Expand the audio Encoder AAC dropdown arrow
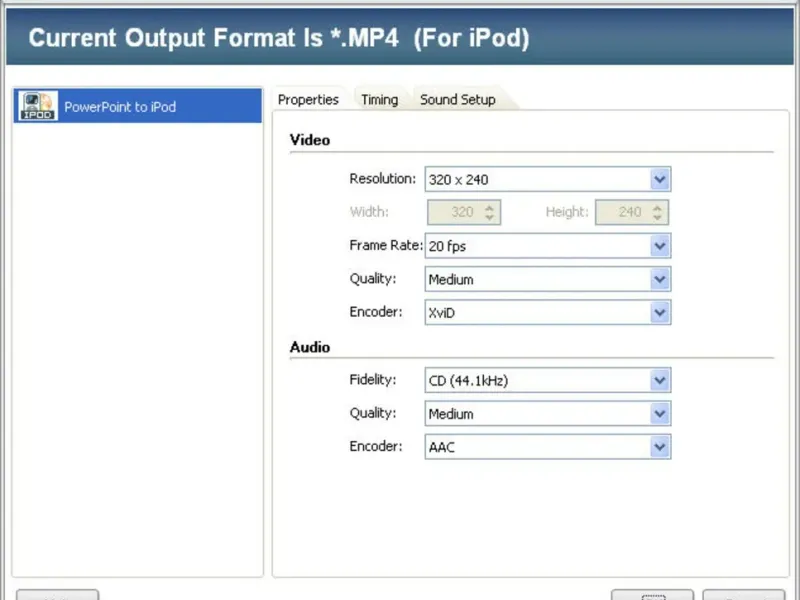 point(660,447)
